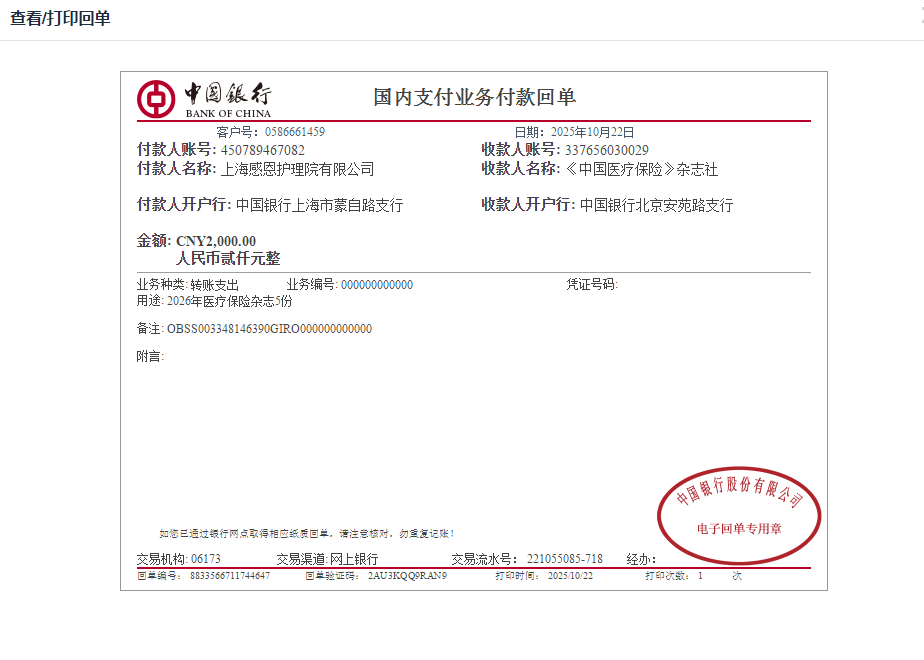Click the red electronic receipt stamp
The image size is (924, 660).
(739, 510)
